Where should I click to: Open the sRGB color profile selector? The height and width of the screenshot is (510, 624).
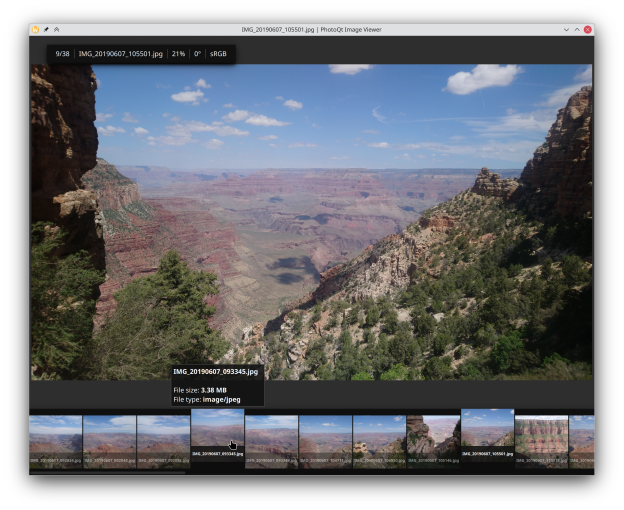tap(218, 53)
